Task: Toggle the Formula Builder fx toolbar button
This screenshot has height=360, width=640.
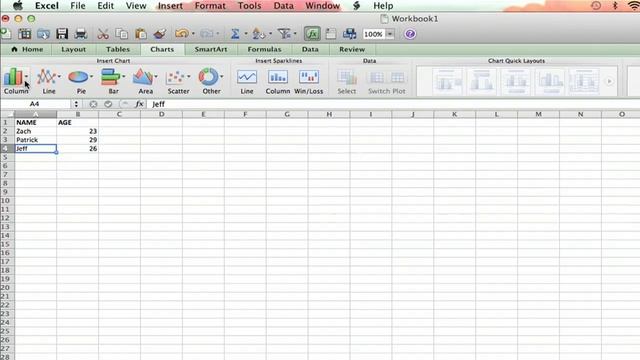Action: click(x=312, y=34)
